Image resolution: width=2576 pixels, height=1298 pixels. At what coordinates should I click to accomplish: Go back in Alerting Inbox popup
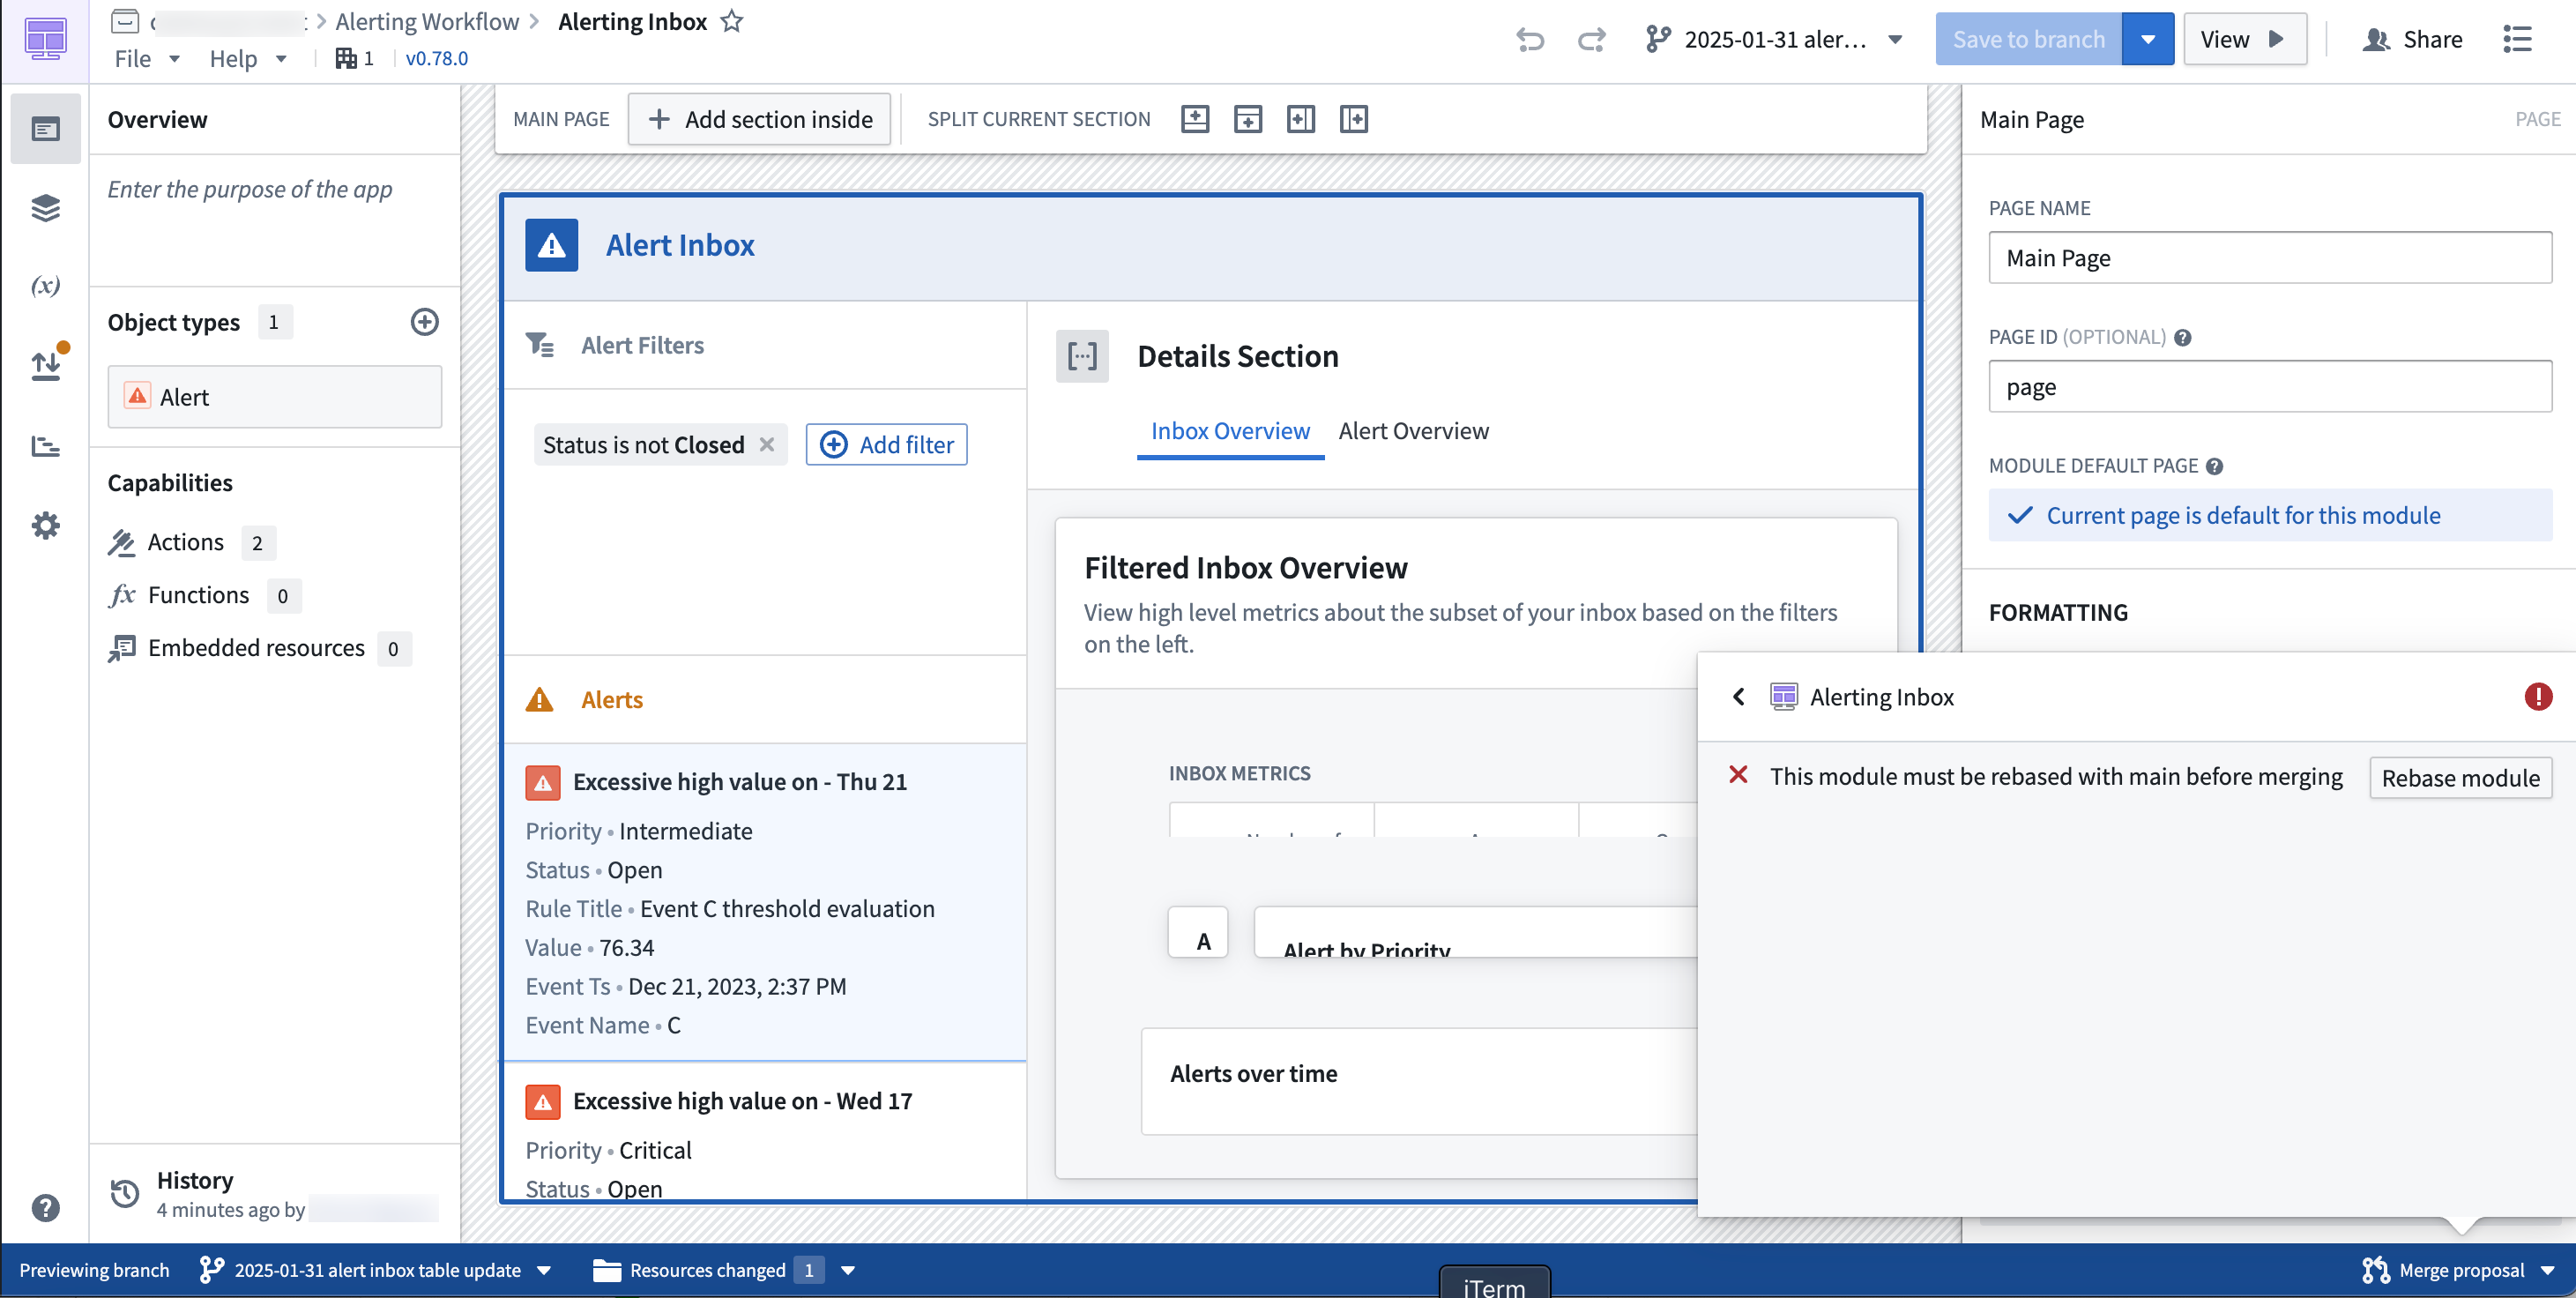(1738, 697)
